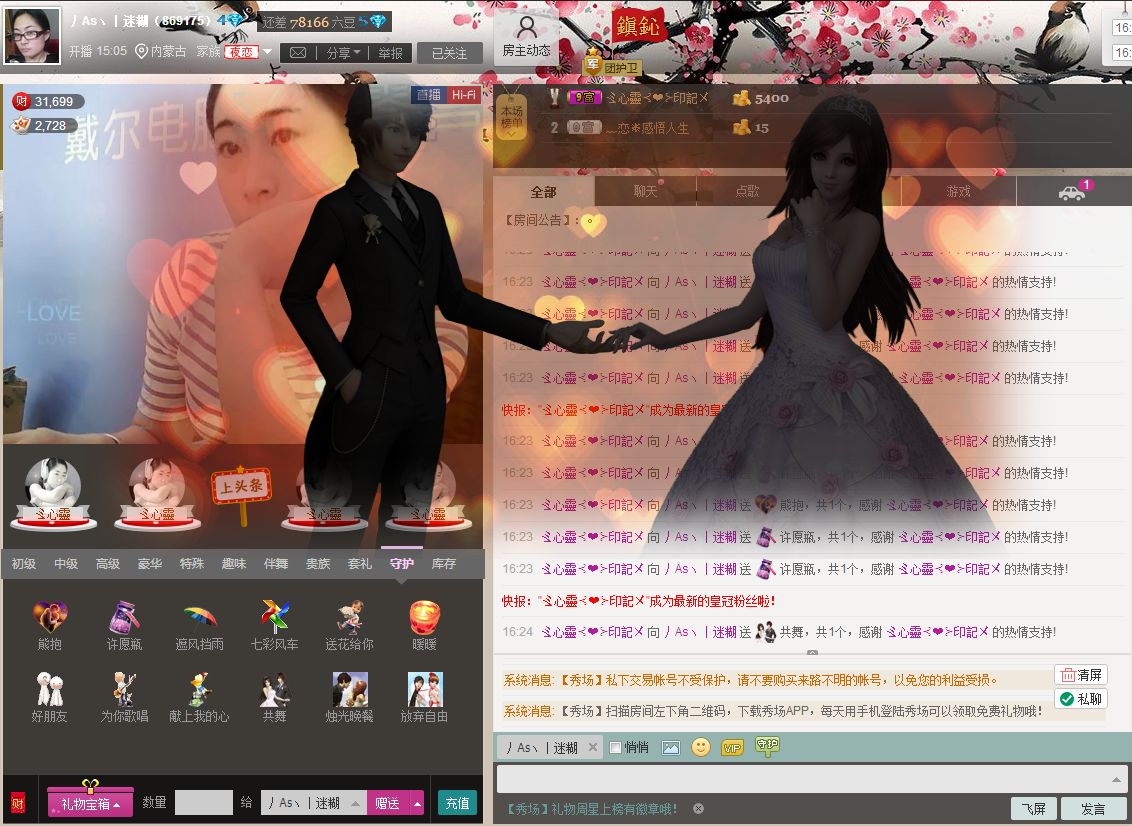Screen dimensions: 1132x826
Task: Enable the 悄悄 whisper checkbox
Action: [616, 747]
